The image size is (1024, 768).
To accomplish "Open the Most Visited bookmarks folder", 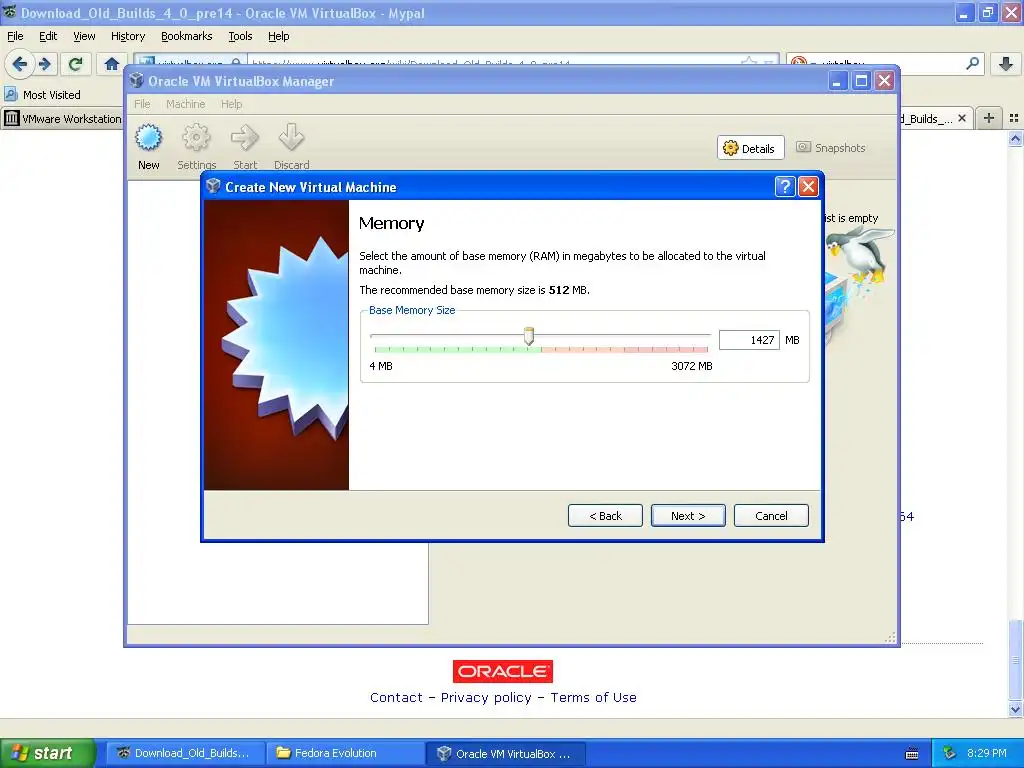I will click(x=43, y=95).
